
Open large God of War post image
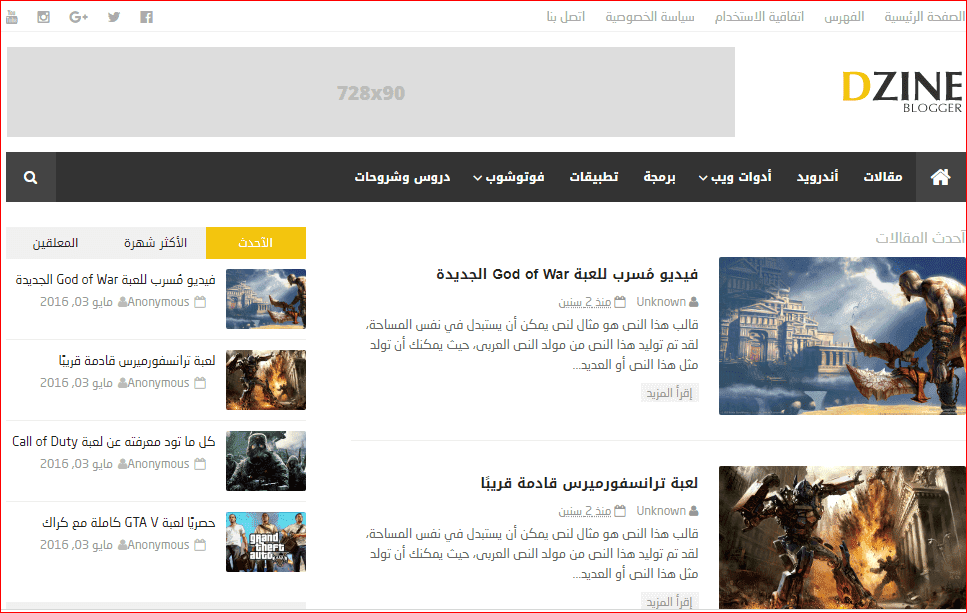pyautogui.click(x=842, y=336)
